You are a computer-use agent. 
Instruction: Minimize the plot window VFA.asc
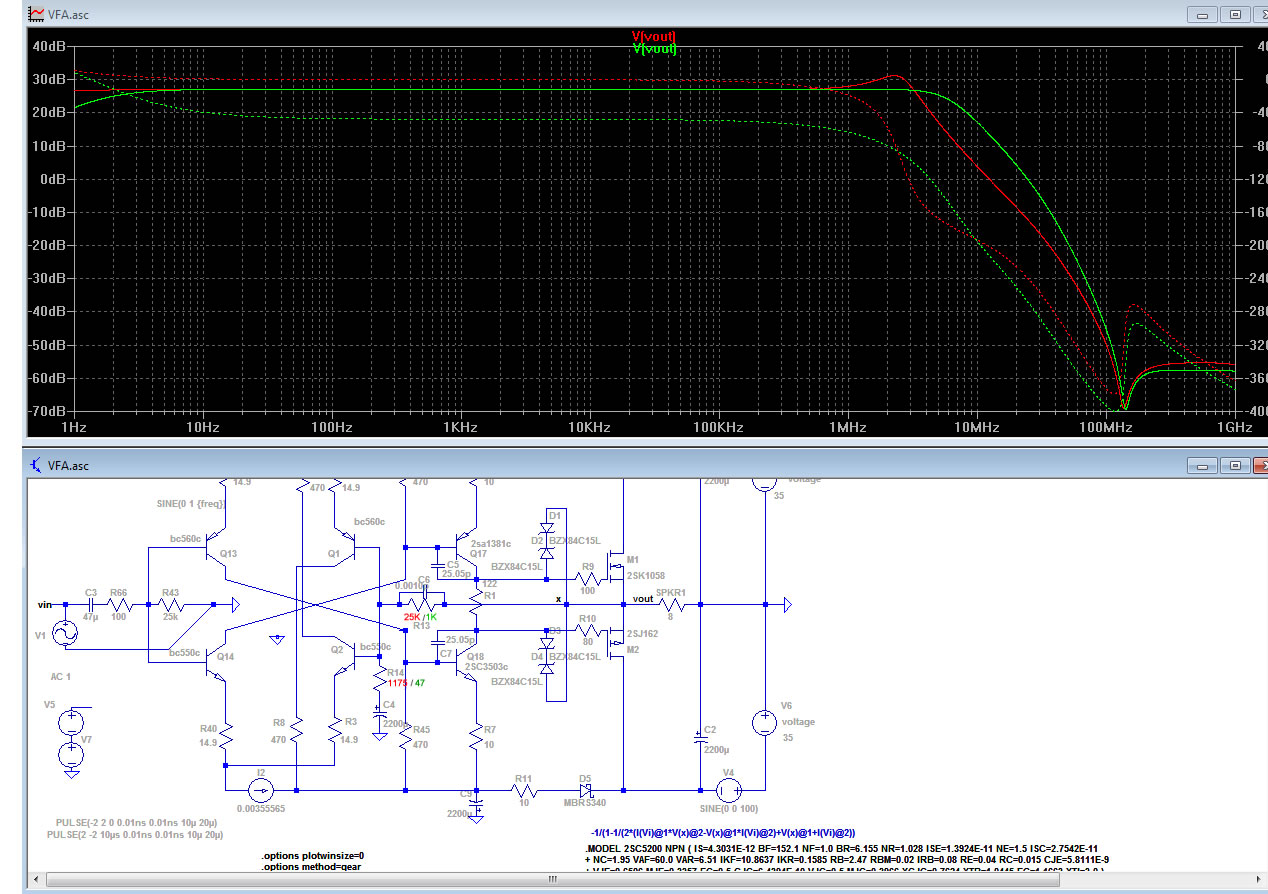[x=1203, y=14]
